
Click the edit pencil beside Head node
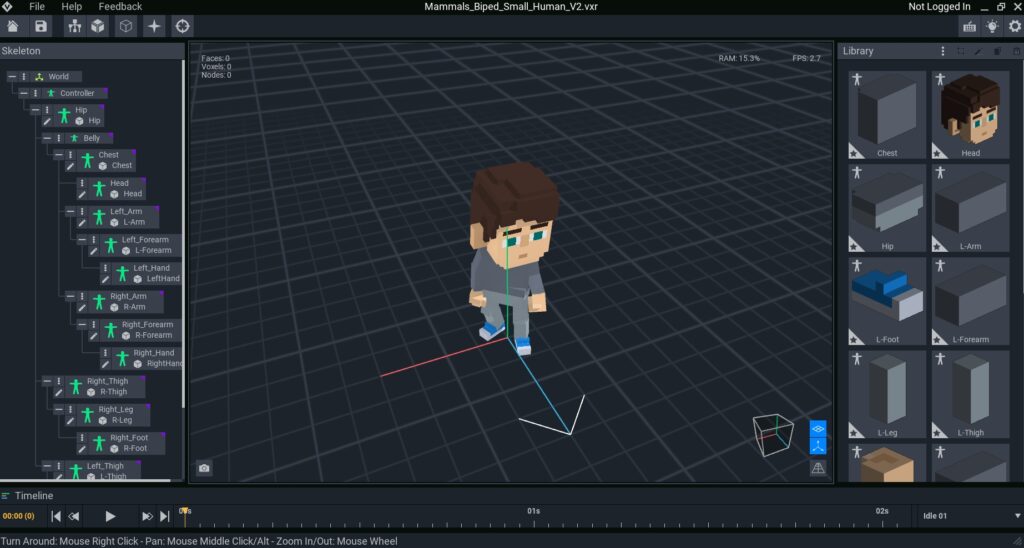coord(82,195)
